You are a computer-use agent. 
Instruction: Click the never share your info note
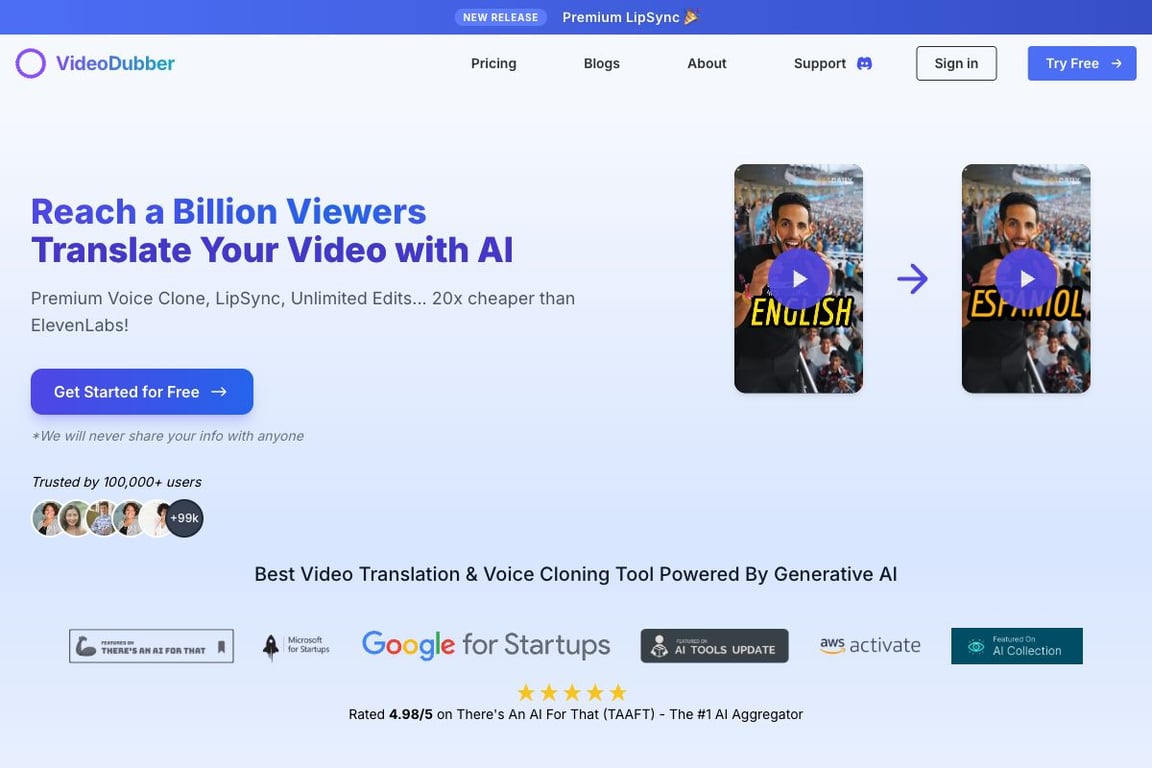[x=168, y=436]
